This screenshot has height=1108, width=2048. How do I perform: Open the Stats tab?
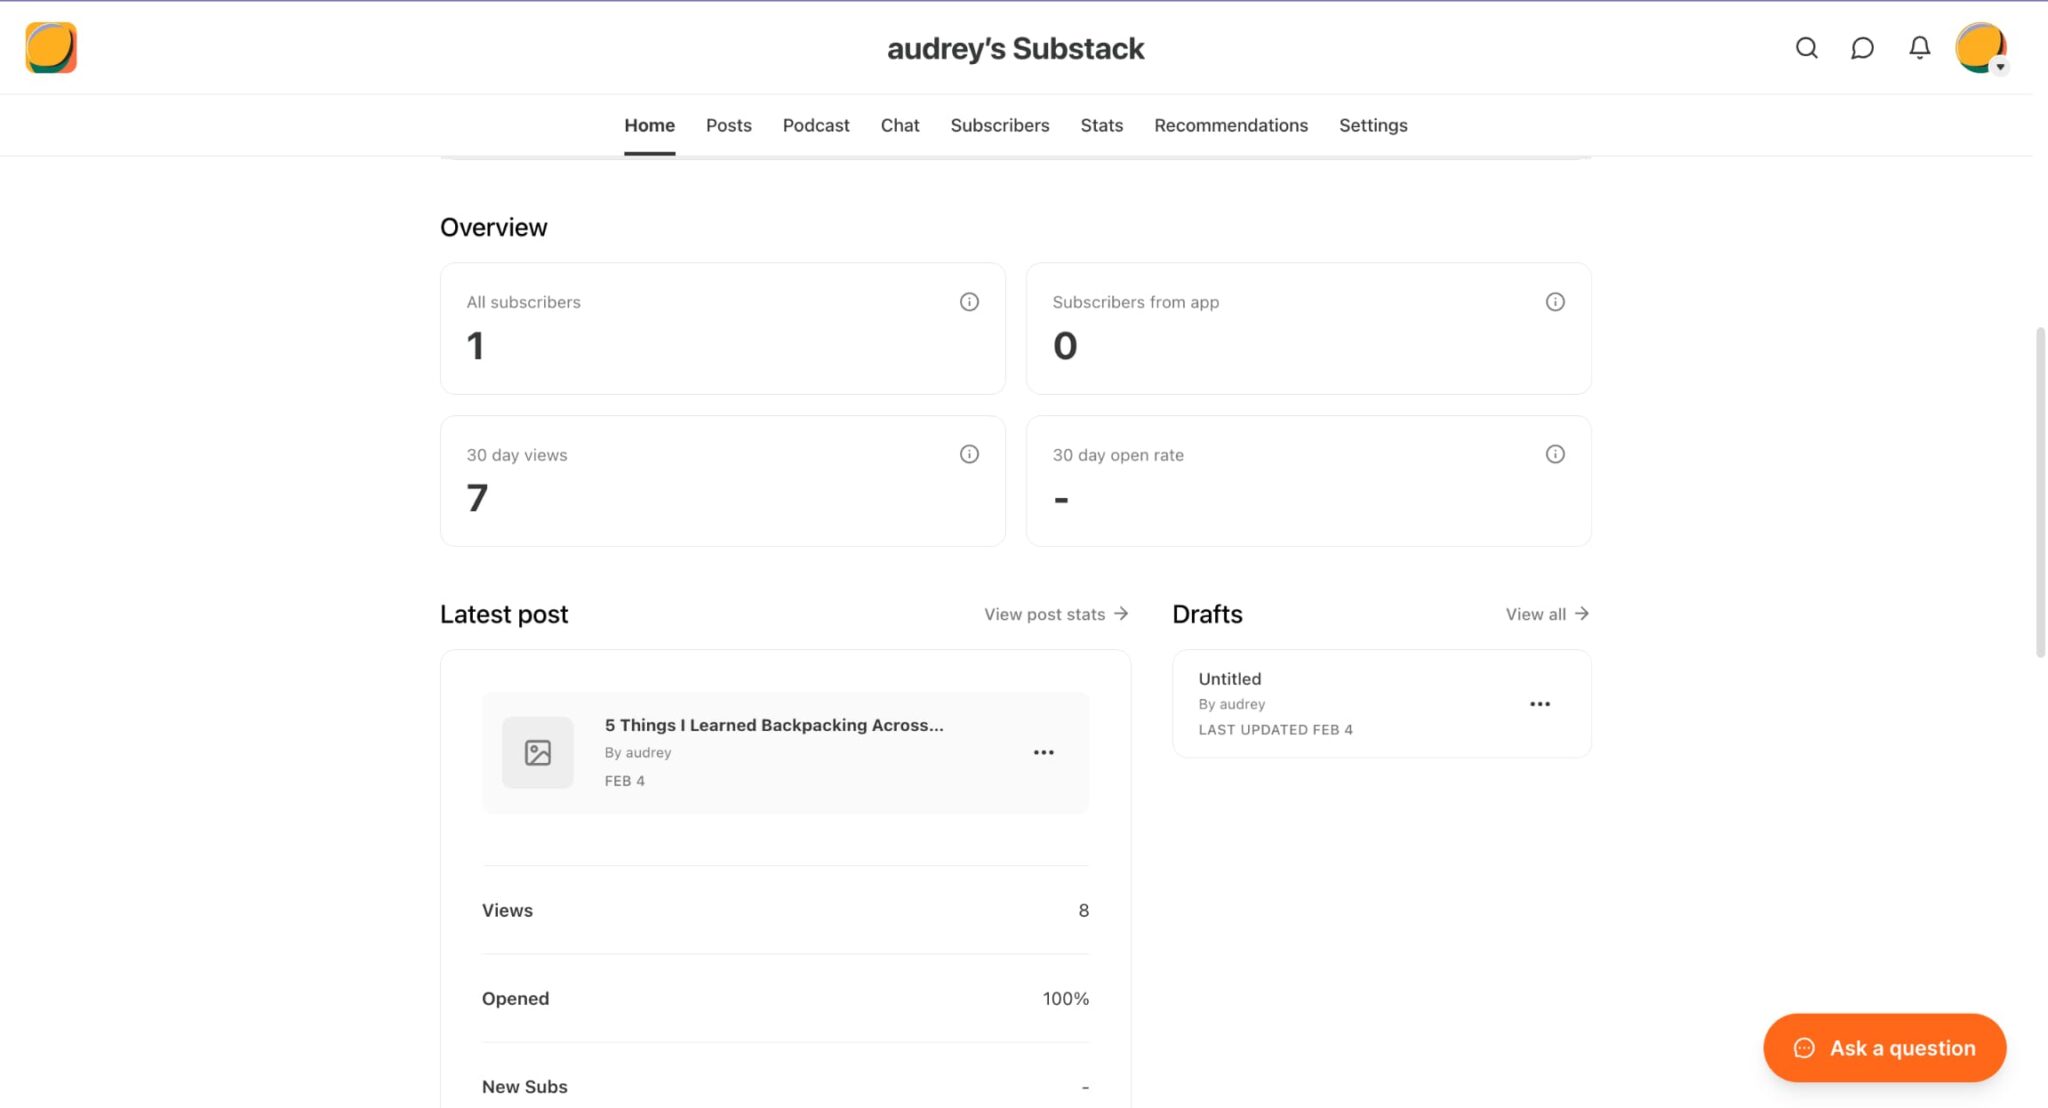[1101, 125]
